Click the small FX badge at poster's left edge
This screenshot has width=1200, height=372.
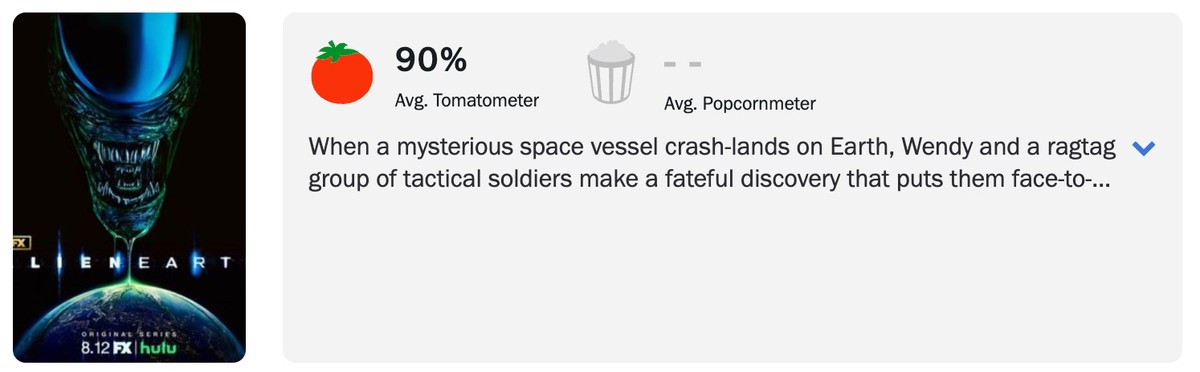pyautogui.click(x=21, y=242)
